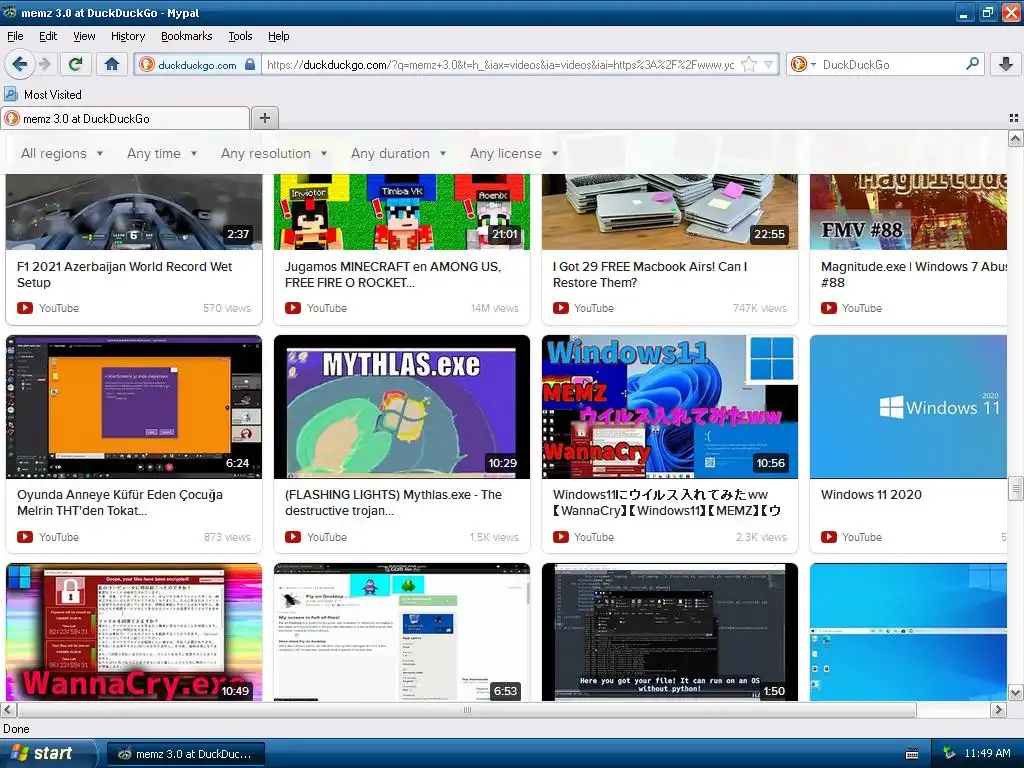Open the File menu
1024x768 pixels.
click(15, 36)
